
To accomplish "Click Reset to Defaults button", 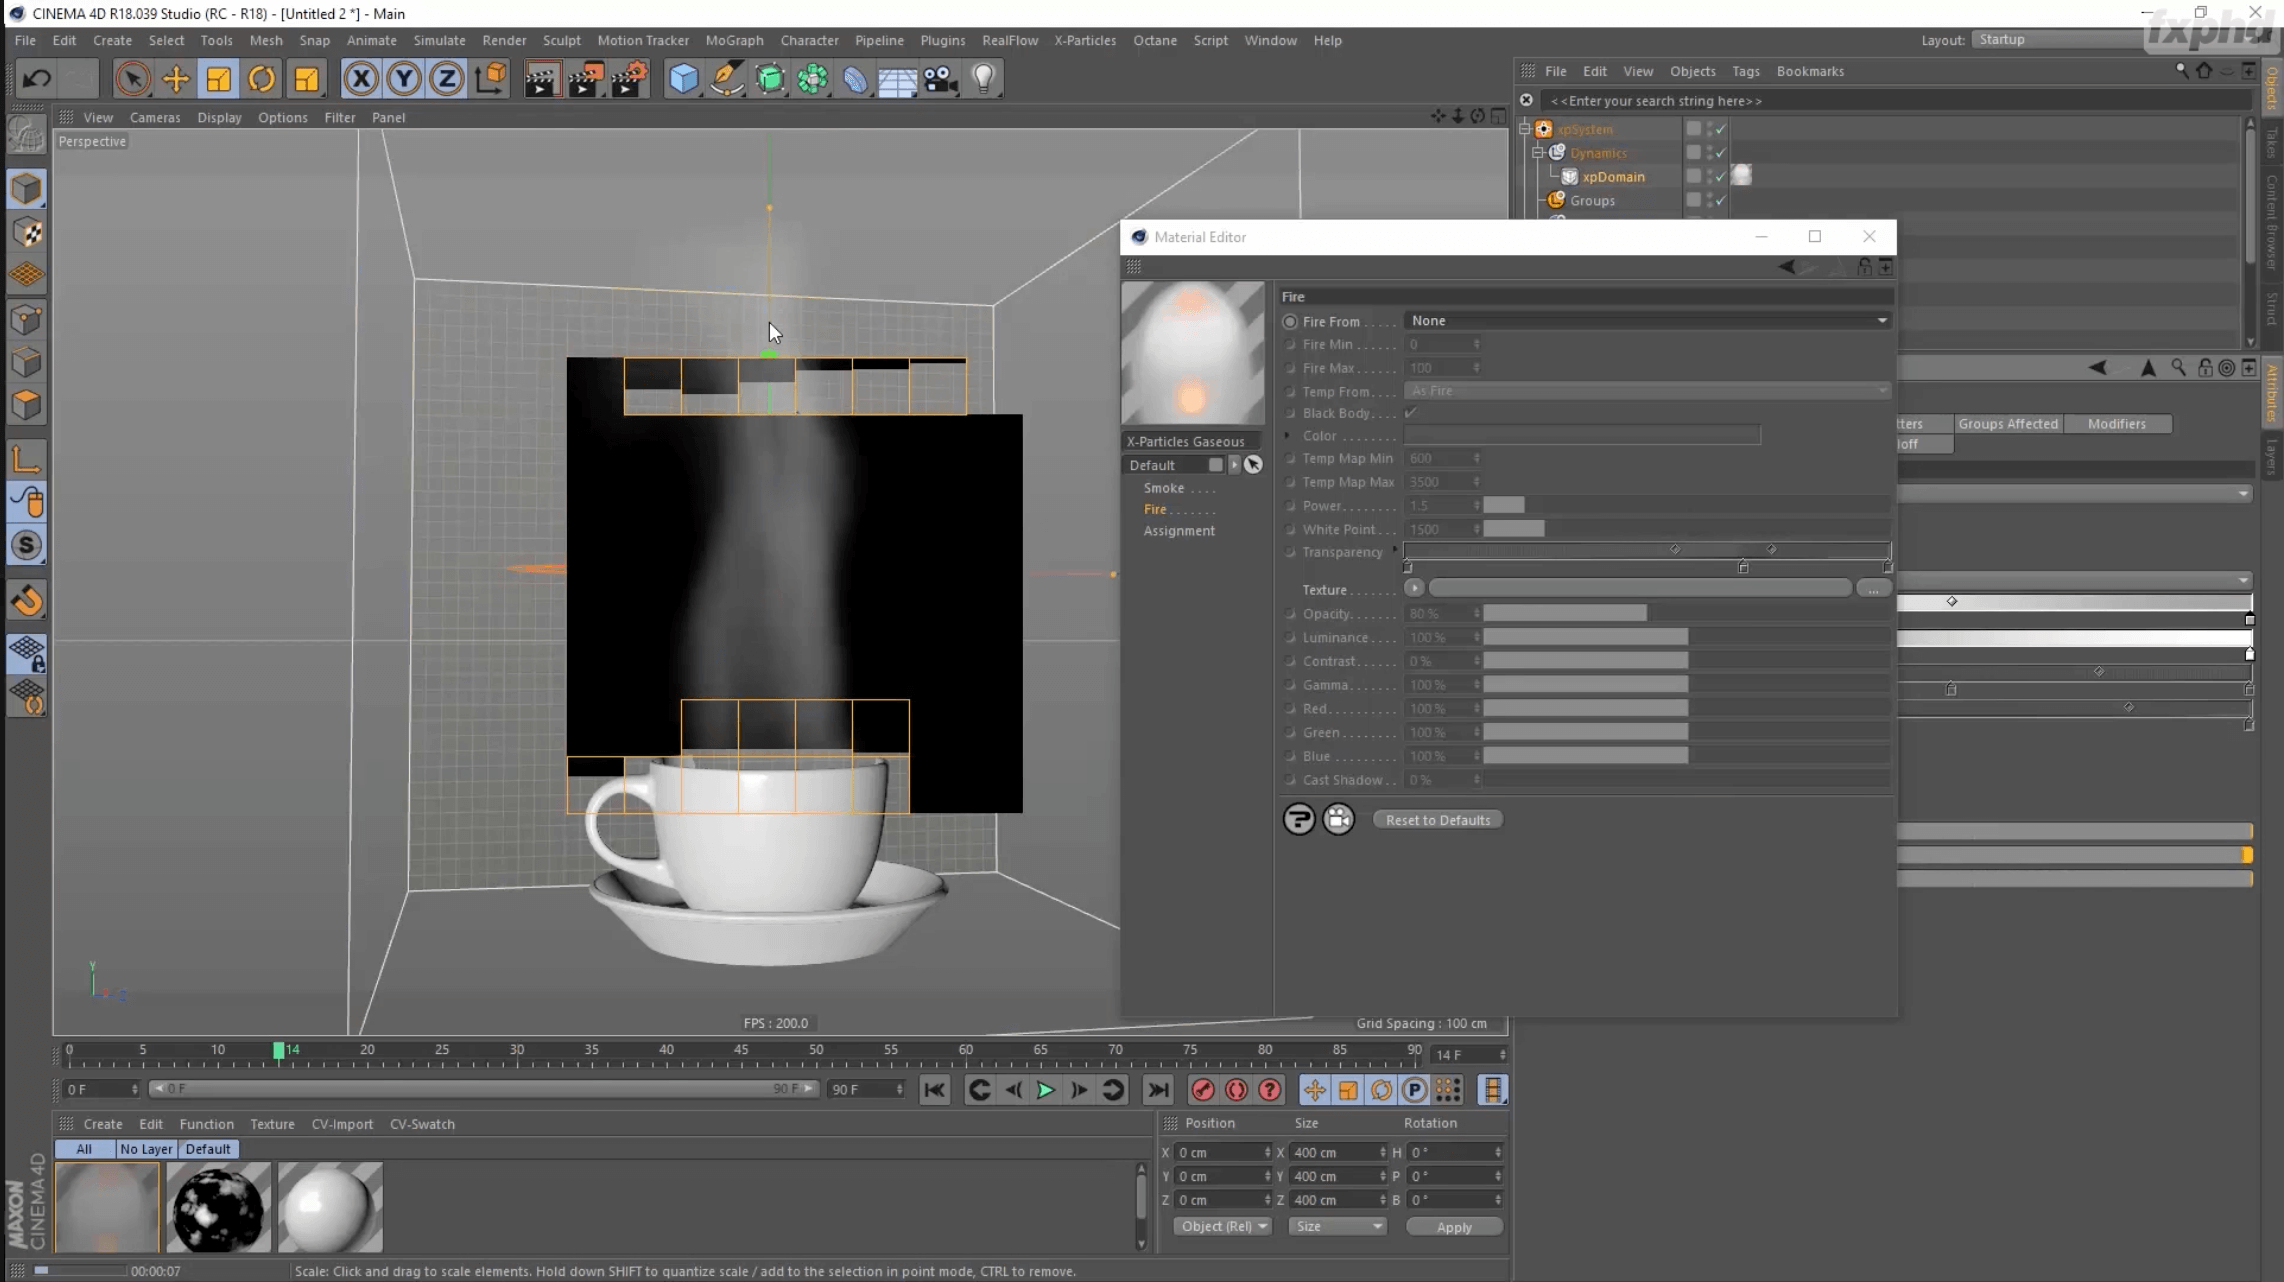I will tap(1437, 820).
